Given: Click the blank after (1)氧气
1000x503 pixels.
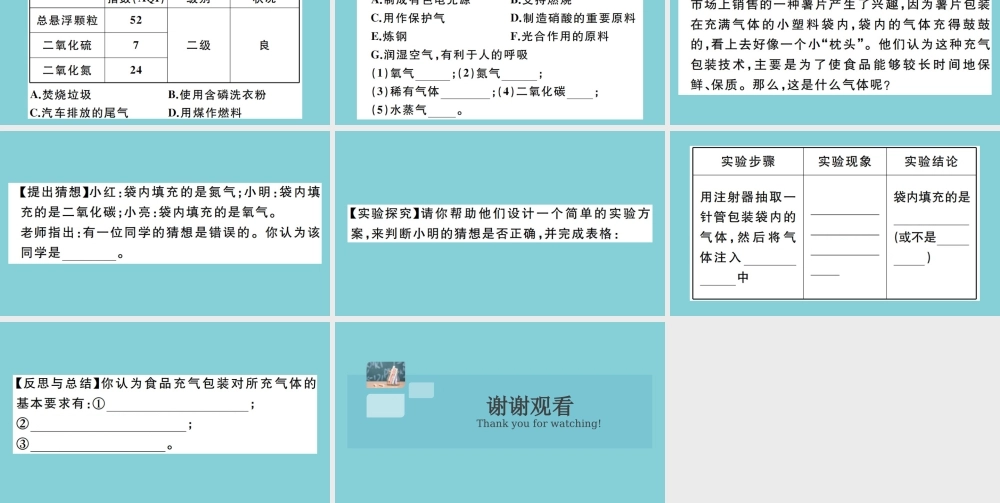Looking at the screenshot, I should coord(432,75).
